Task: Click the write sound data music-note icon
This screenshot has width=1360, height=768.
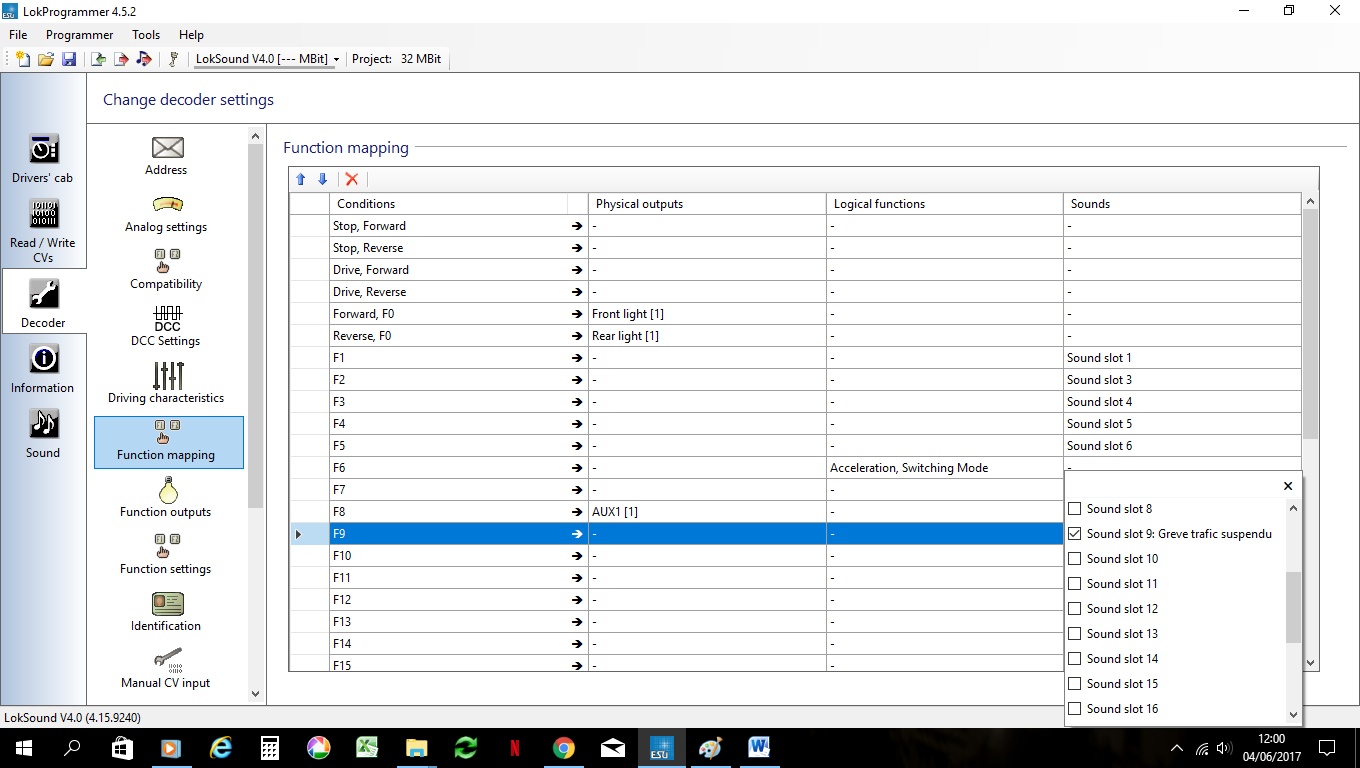Action: (x=144, y=59)
